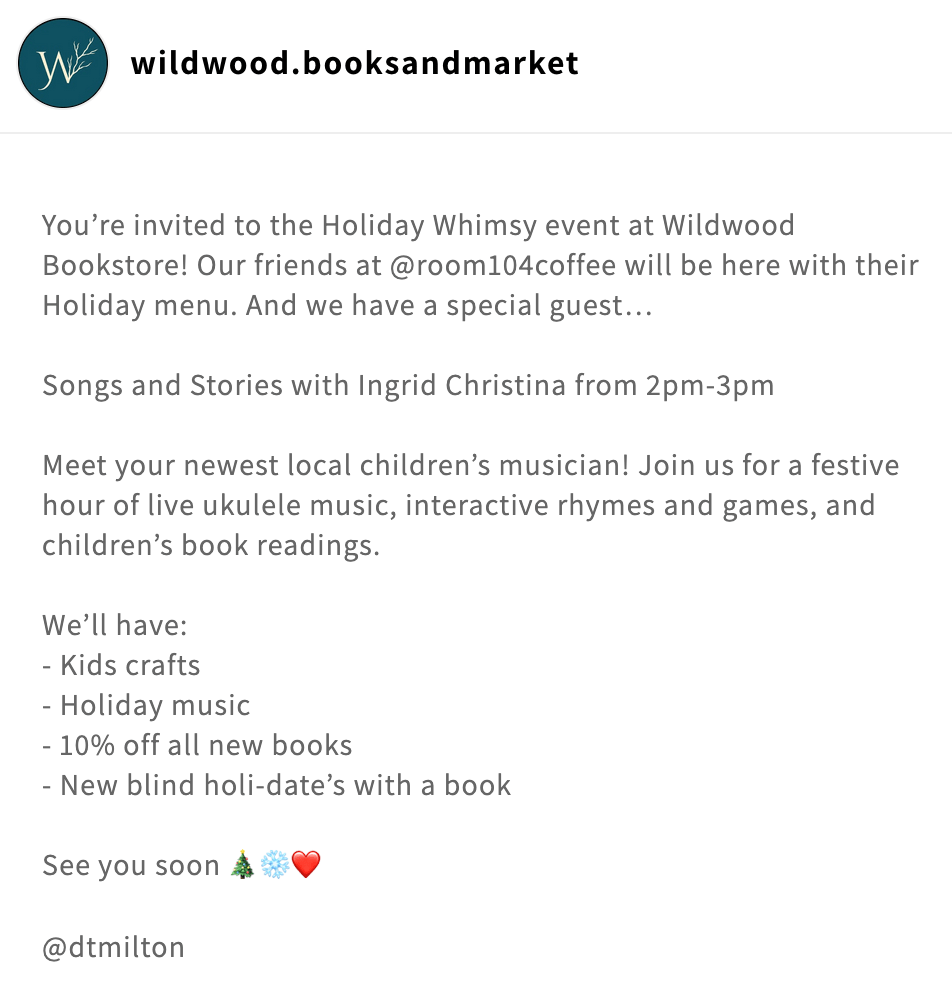Click the Wildwood profile avatar logo
The image size is (952, 998).
[63, 63]
